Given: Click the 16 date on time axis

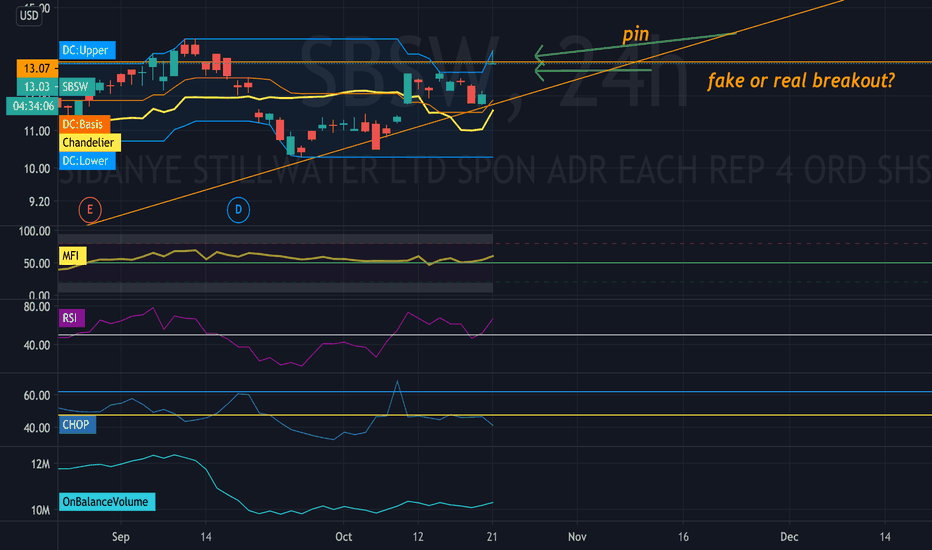Looking at the screenshot, I should click(x=683, y=537).
